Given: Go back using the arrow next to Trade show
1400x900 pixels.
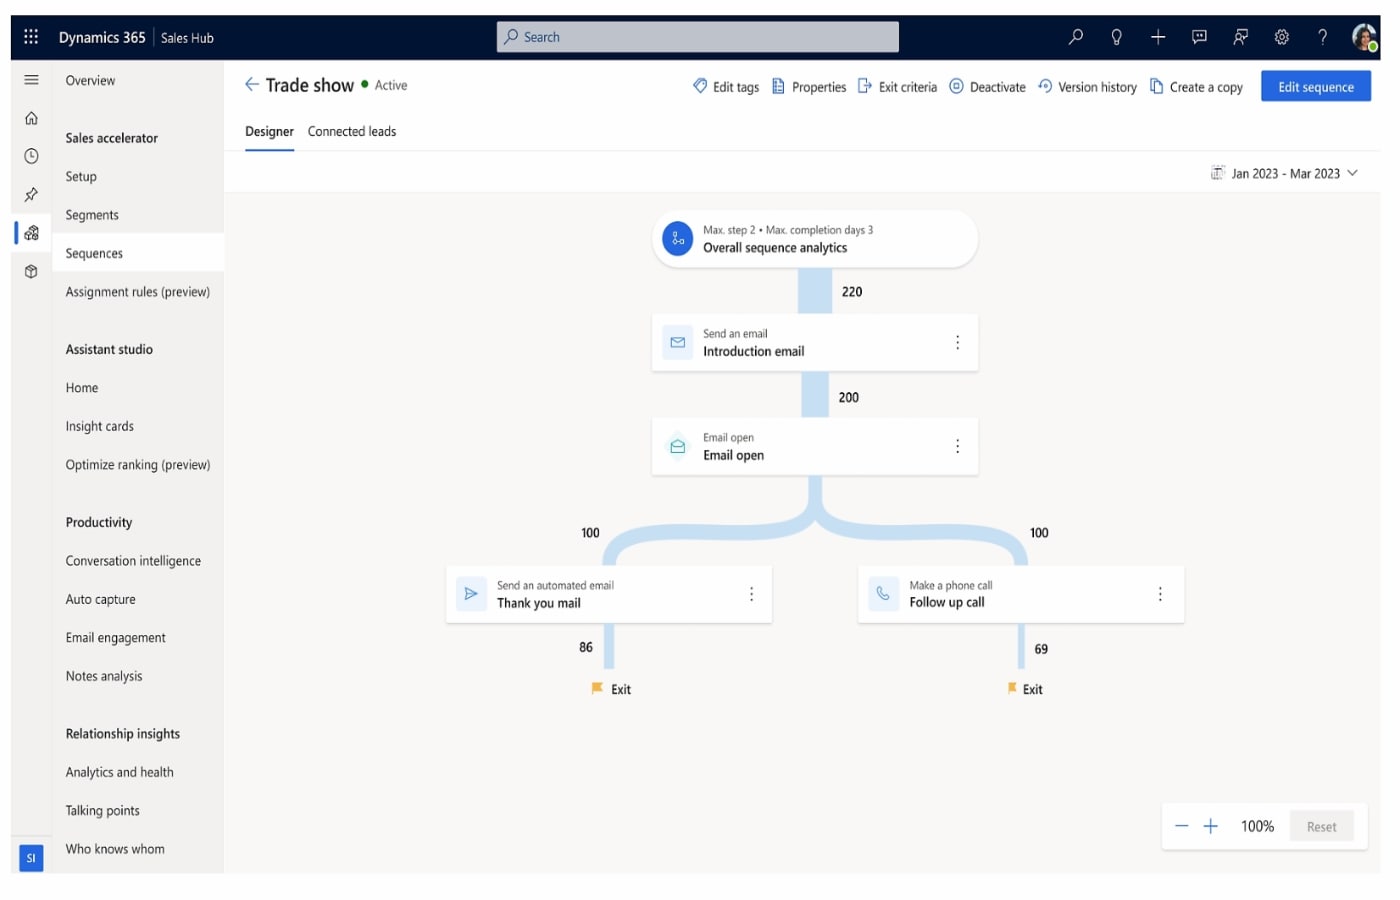Looking at the screenshot, I should tap(251, 85).
